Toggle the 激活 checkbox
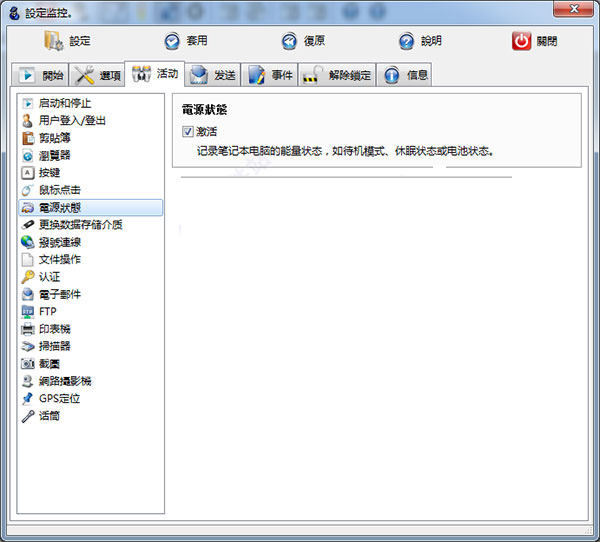The height and width of the screenshot is (542, 600). [x=188, y=132]
